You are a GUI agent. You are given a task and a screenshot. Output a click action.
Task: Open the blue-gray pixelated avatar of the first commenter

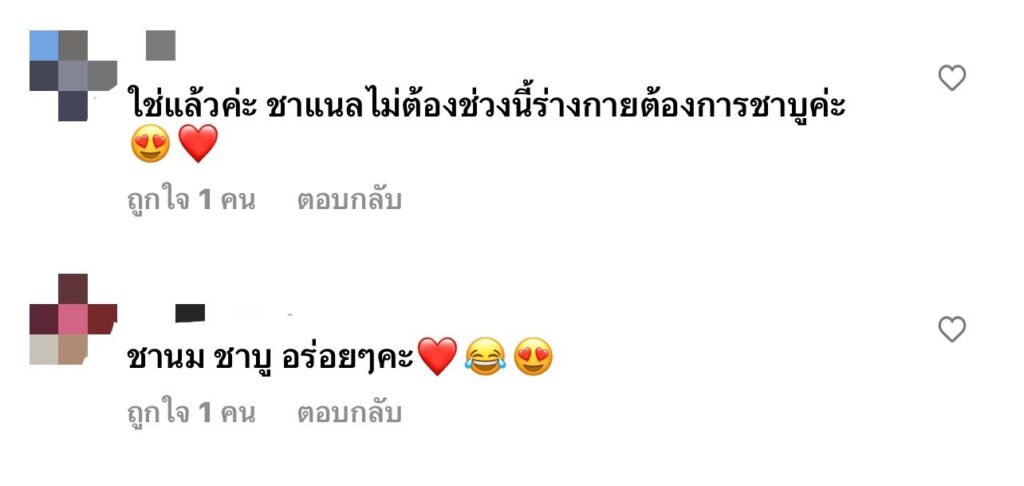[x=73, y=76]
